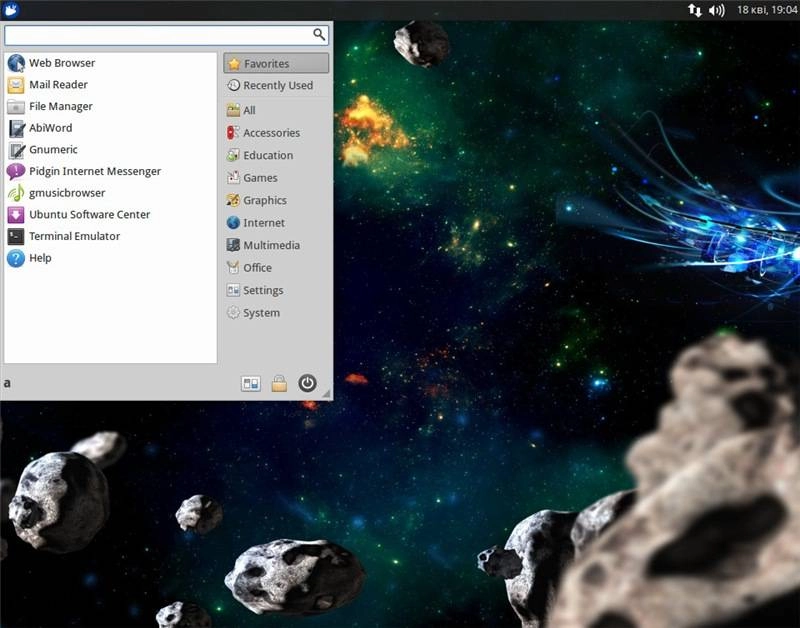Viewport: 800px width, 628px height.
Task: Open Games category
Action: (x=276, y=178)
